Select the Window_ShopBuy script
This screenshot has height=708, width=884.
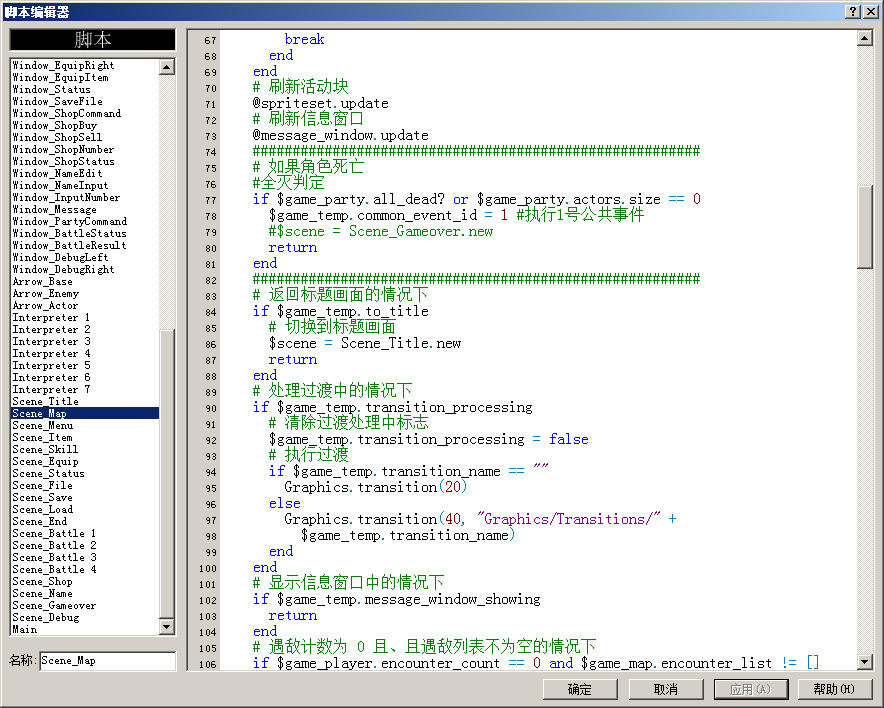pos(85,126)
